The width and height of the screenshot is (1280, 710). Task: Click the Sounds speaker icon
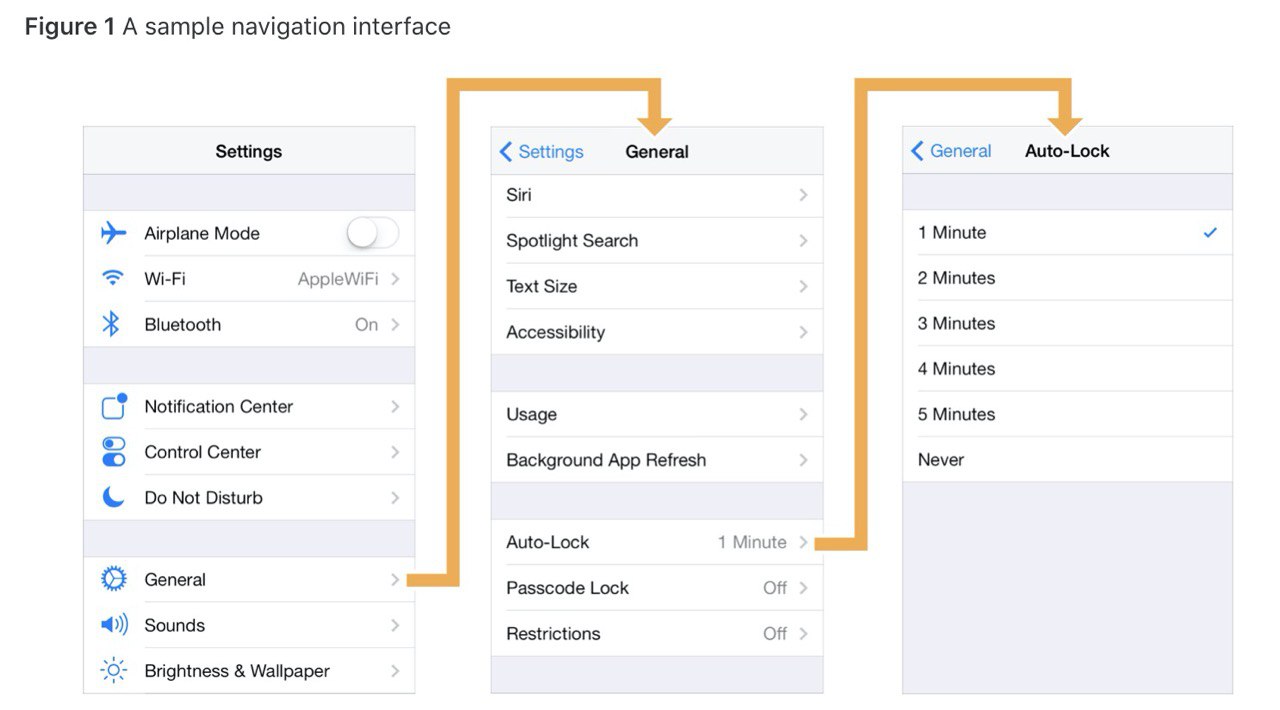(x=114, y=625)
